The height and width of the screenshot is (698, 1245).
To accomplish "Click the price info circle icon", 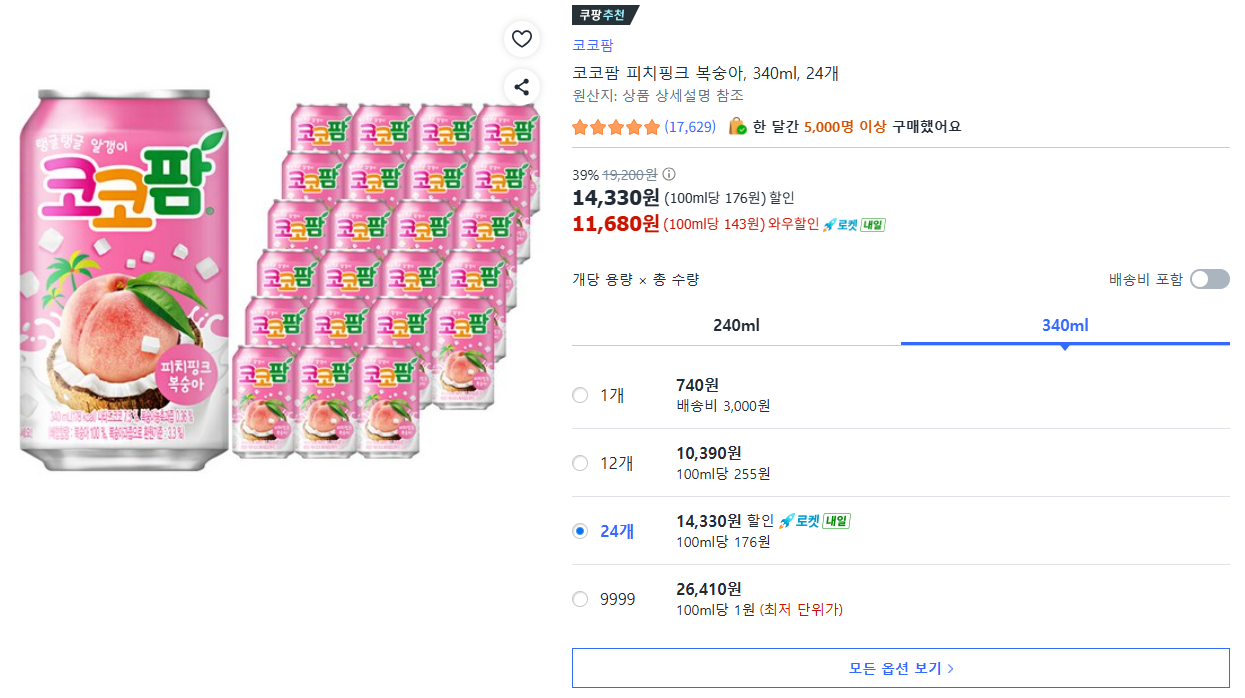I will [x=669, y=174].
